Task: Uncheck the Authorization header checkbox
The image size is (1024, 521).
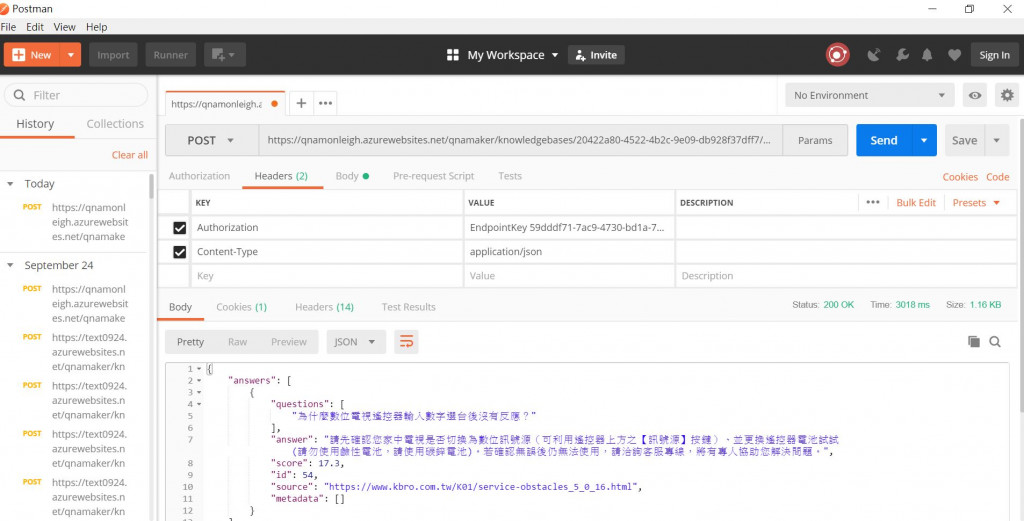Action: click(180, 228)
